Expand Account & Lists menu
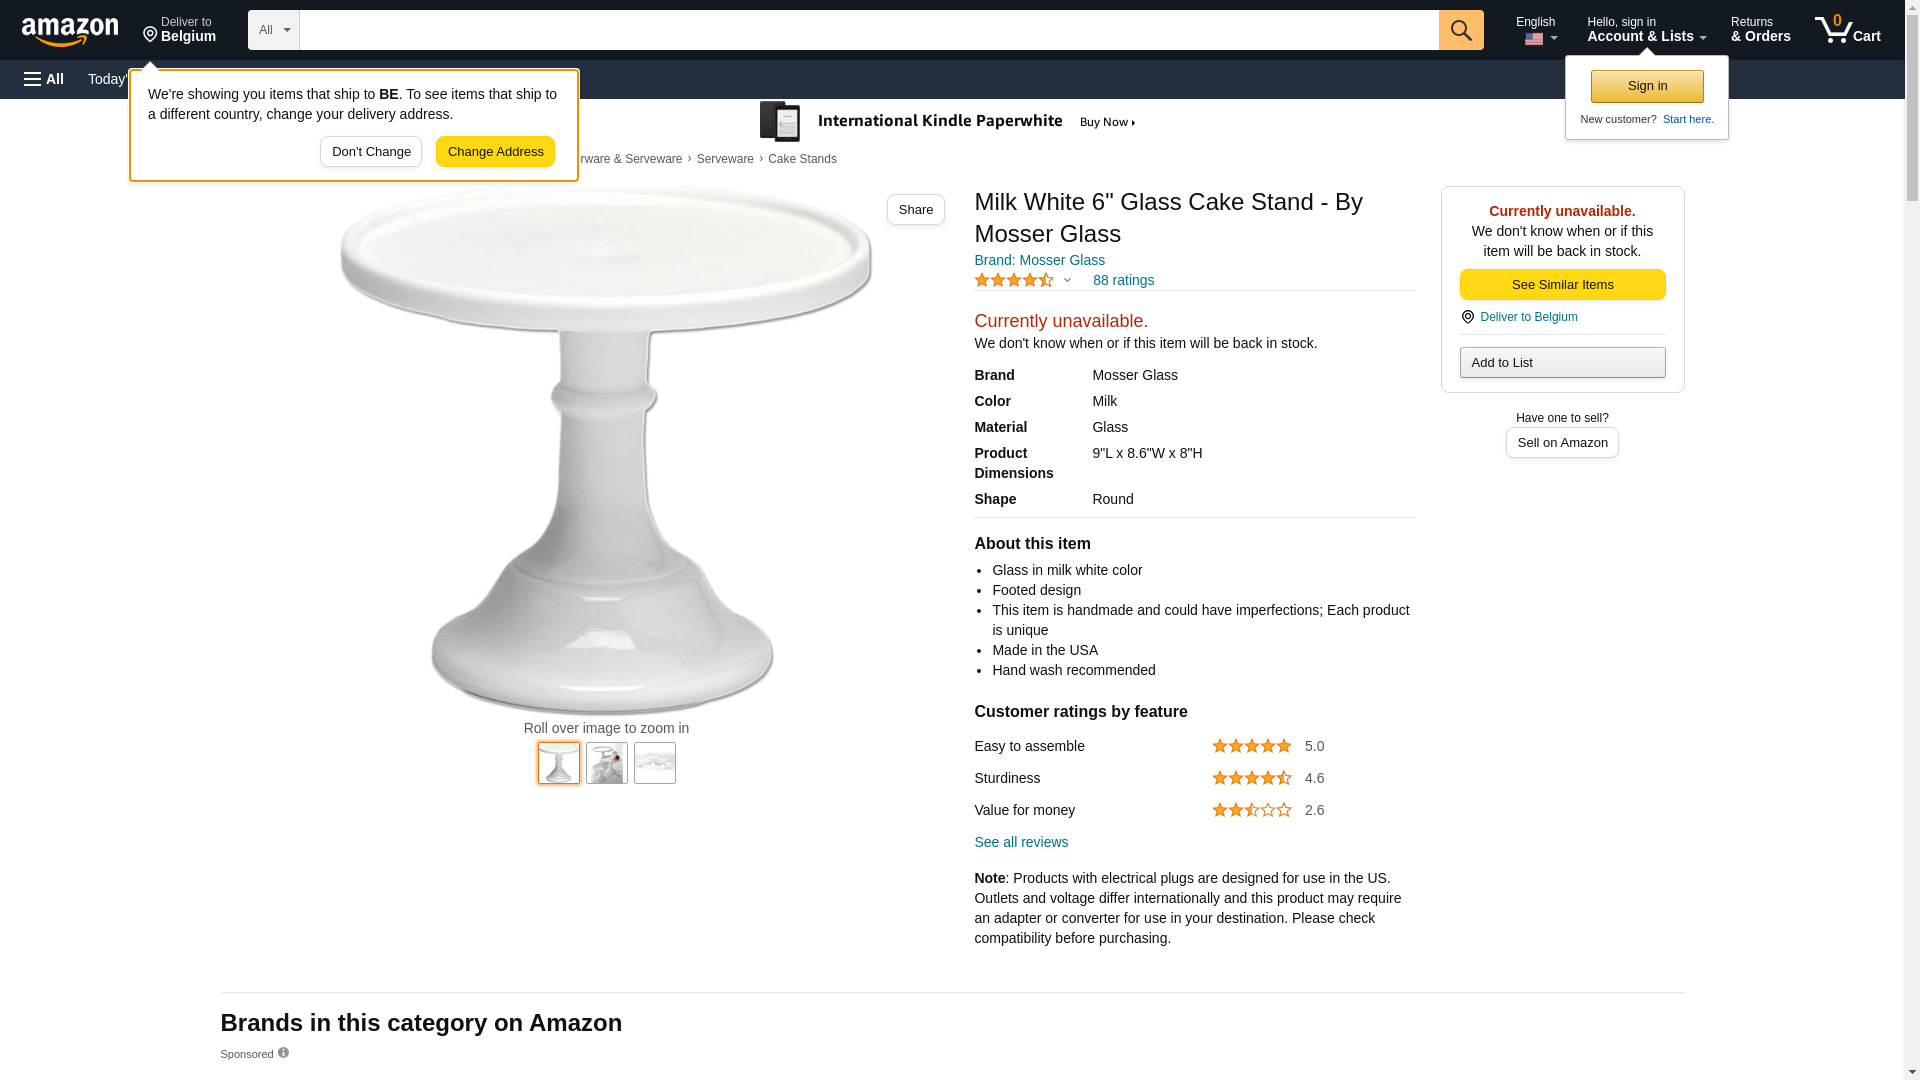Image resolution: width=1920 pixels, height=1080 pixels. tap(1646, 30)
